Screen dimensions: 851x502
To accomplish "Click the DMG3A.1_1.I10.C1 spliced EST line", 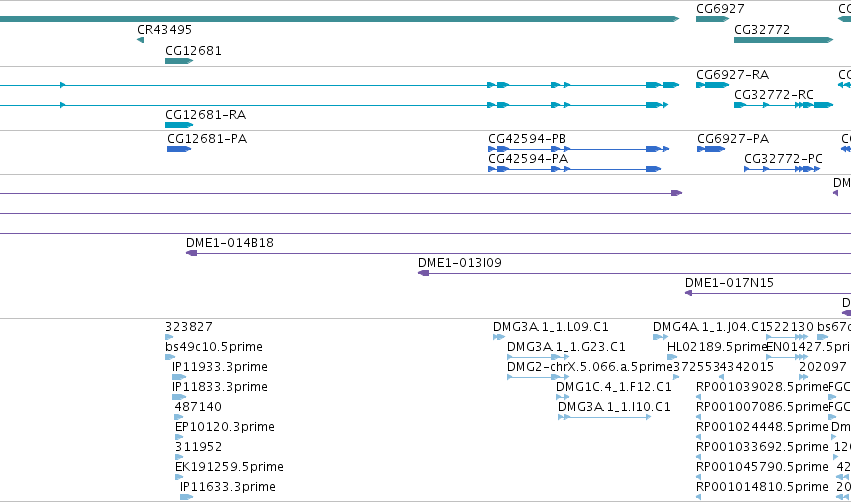I will pos(605,417).
